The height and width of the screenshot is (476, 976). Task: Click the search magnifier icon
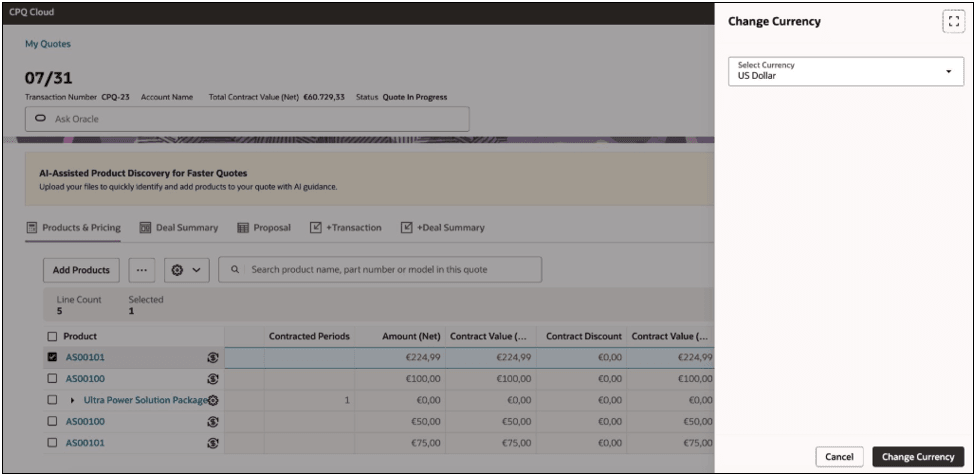(235, 269)
